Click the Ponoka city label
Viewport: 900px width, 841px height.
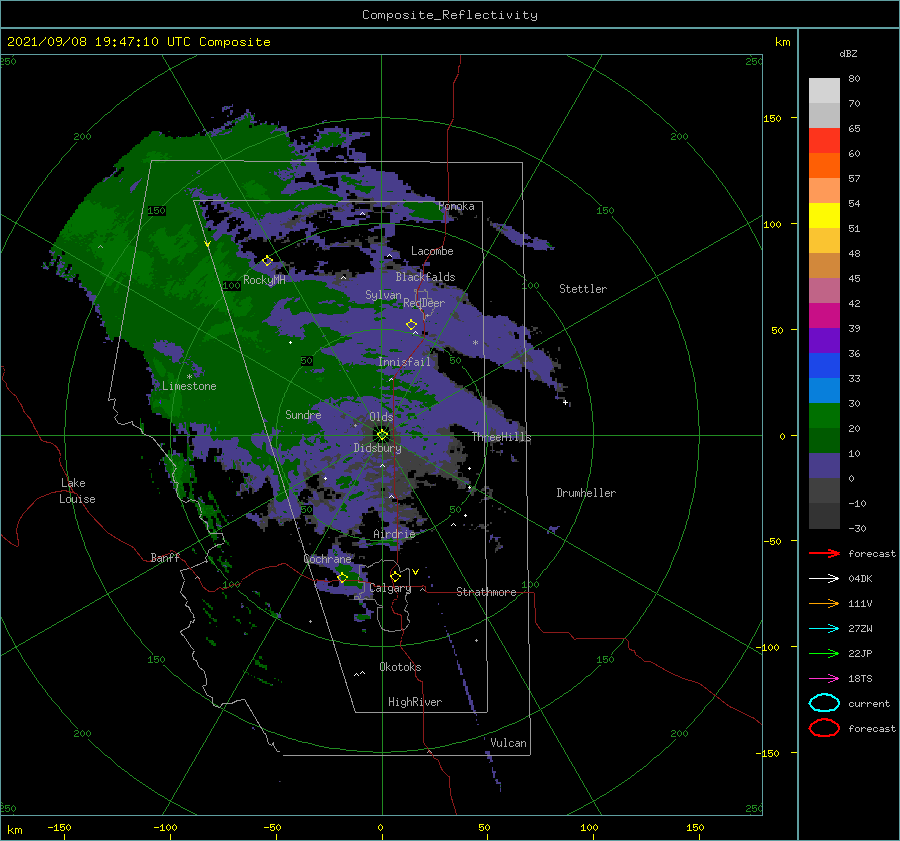[456, 206]
